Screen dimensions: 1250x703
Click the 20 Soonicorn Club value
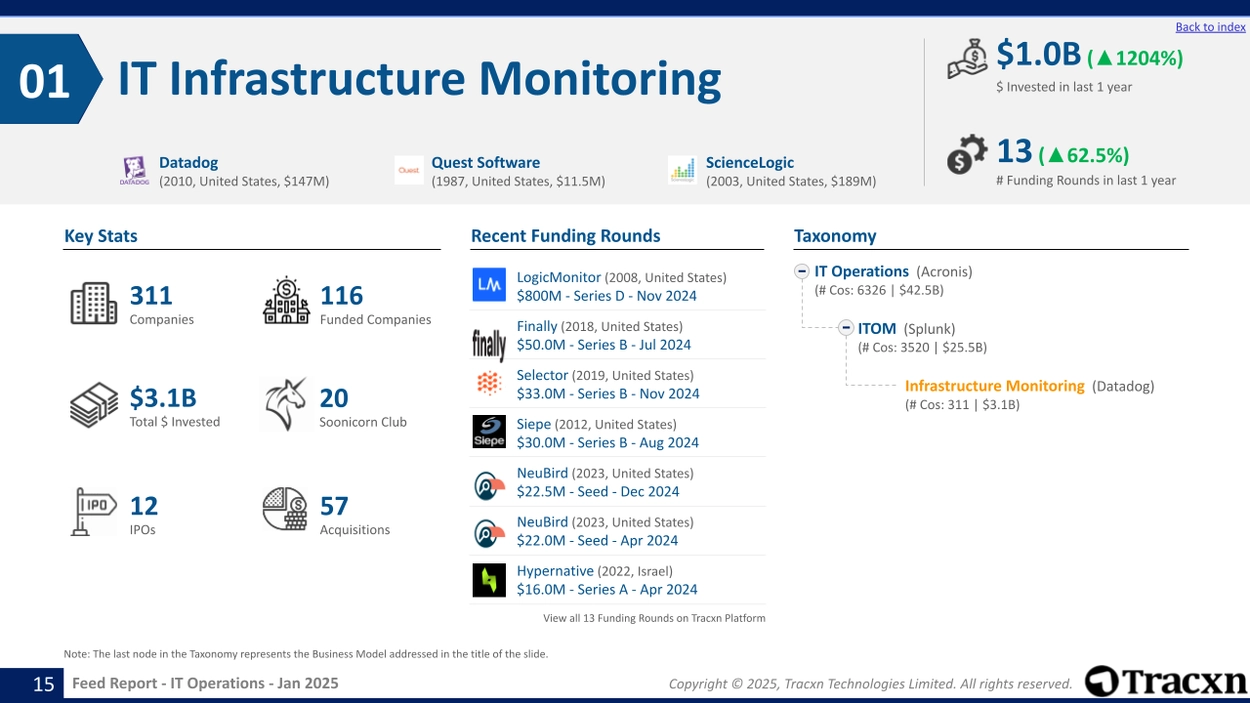point(334,397)
